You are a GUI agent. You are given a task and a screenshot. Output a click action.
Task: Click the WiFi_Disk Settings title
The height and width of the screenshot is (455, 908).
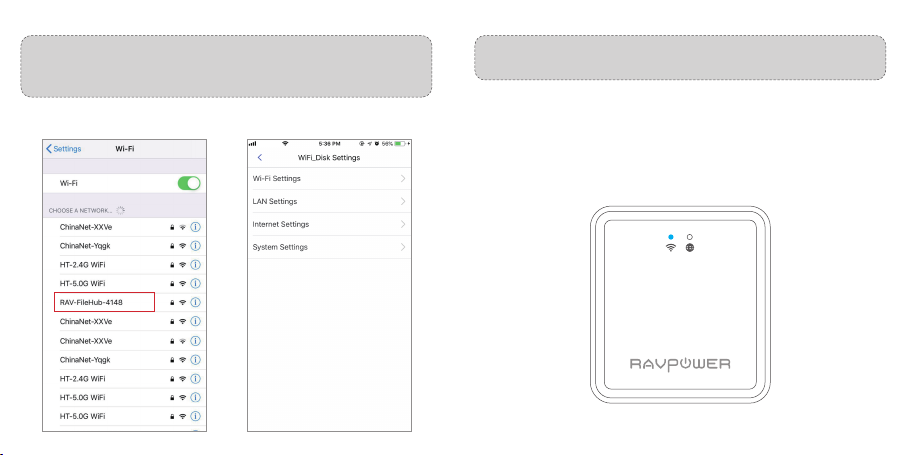tap(329, 157)
